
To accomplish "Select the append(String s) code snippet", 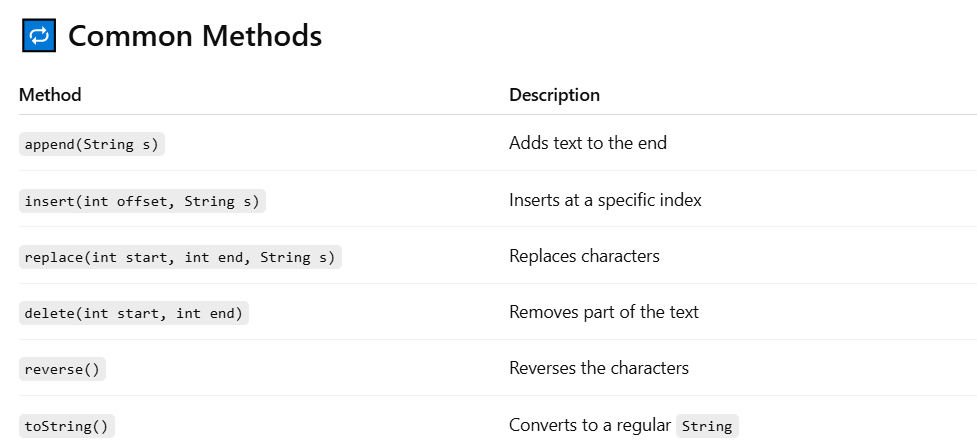I will point(92,145).
